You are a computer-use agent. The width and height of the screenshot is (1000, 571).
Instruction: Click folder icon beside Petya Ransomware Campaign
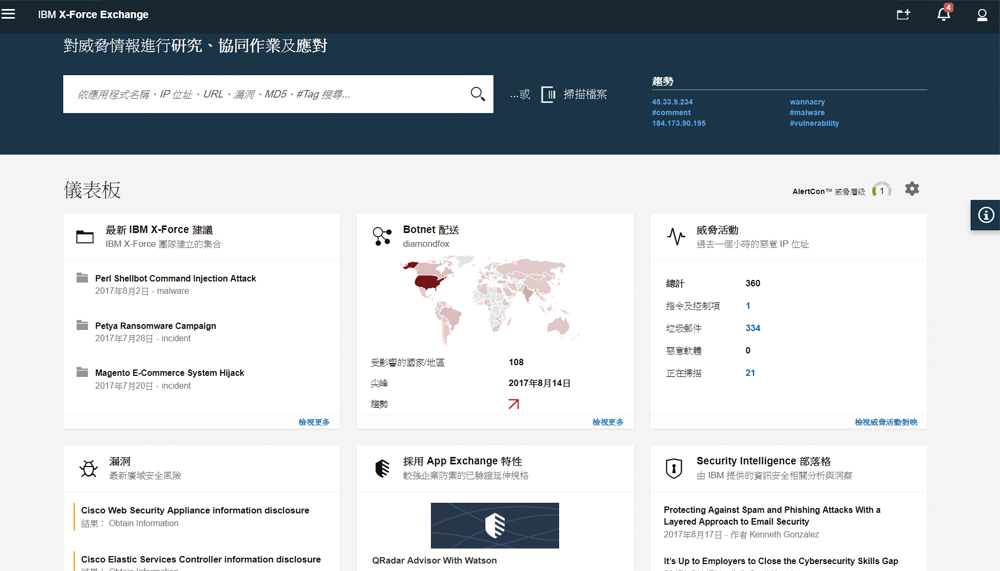(x=82, y=325)
